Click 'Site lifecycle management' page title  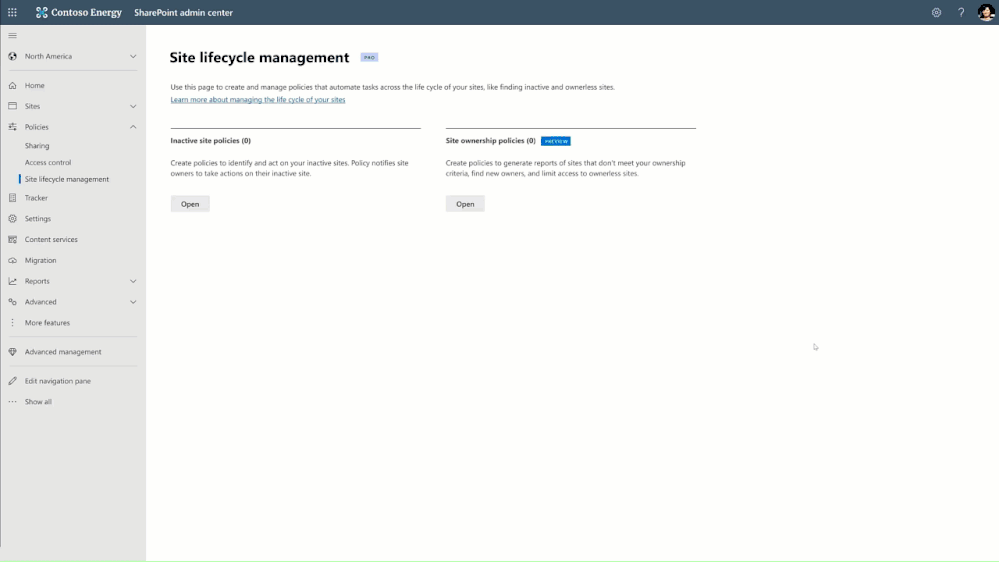259,57
